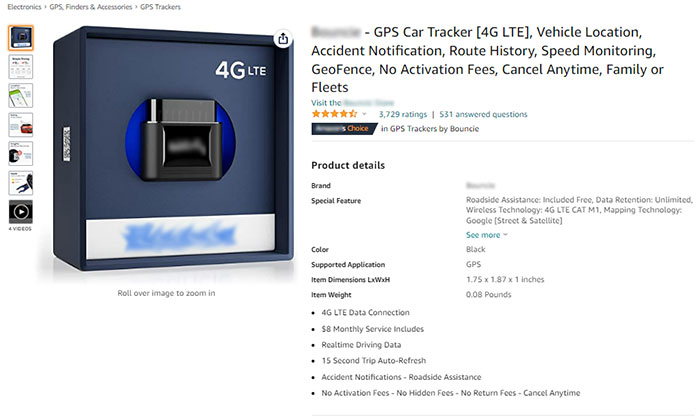Click the share icon on product image
The height and width of the screenshot is (420, 700).
(283, 39)
